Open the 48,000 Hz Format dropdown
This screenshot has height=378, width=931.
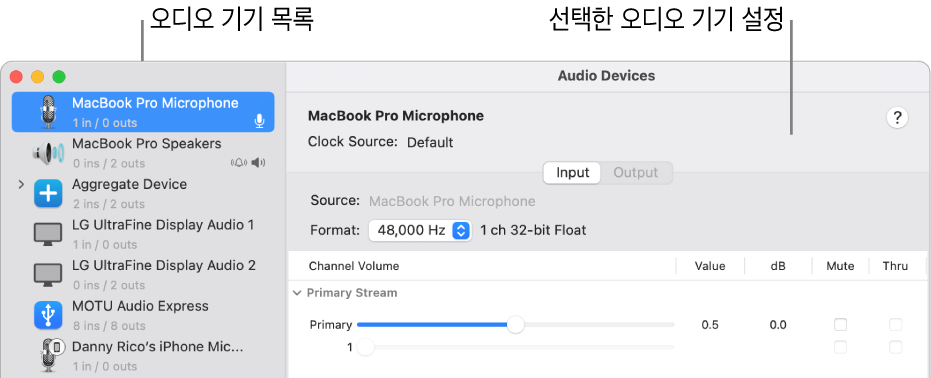420,230
